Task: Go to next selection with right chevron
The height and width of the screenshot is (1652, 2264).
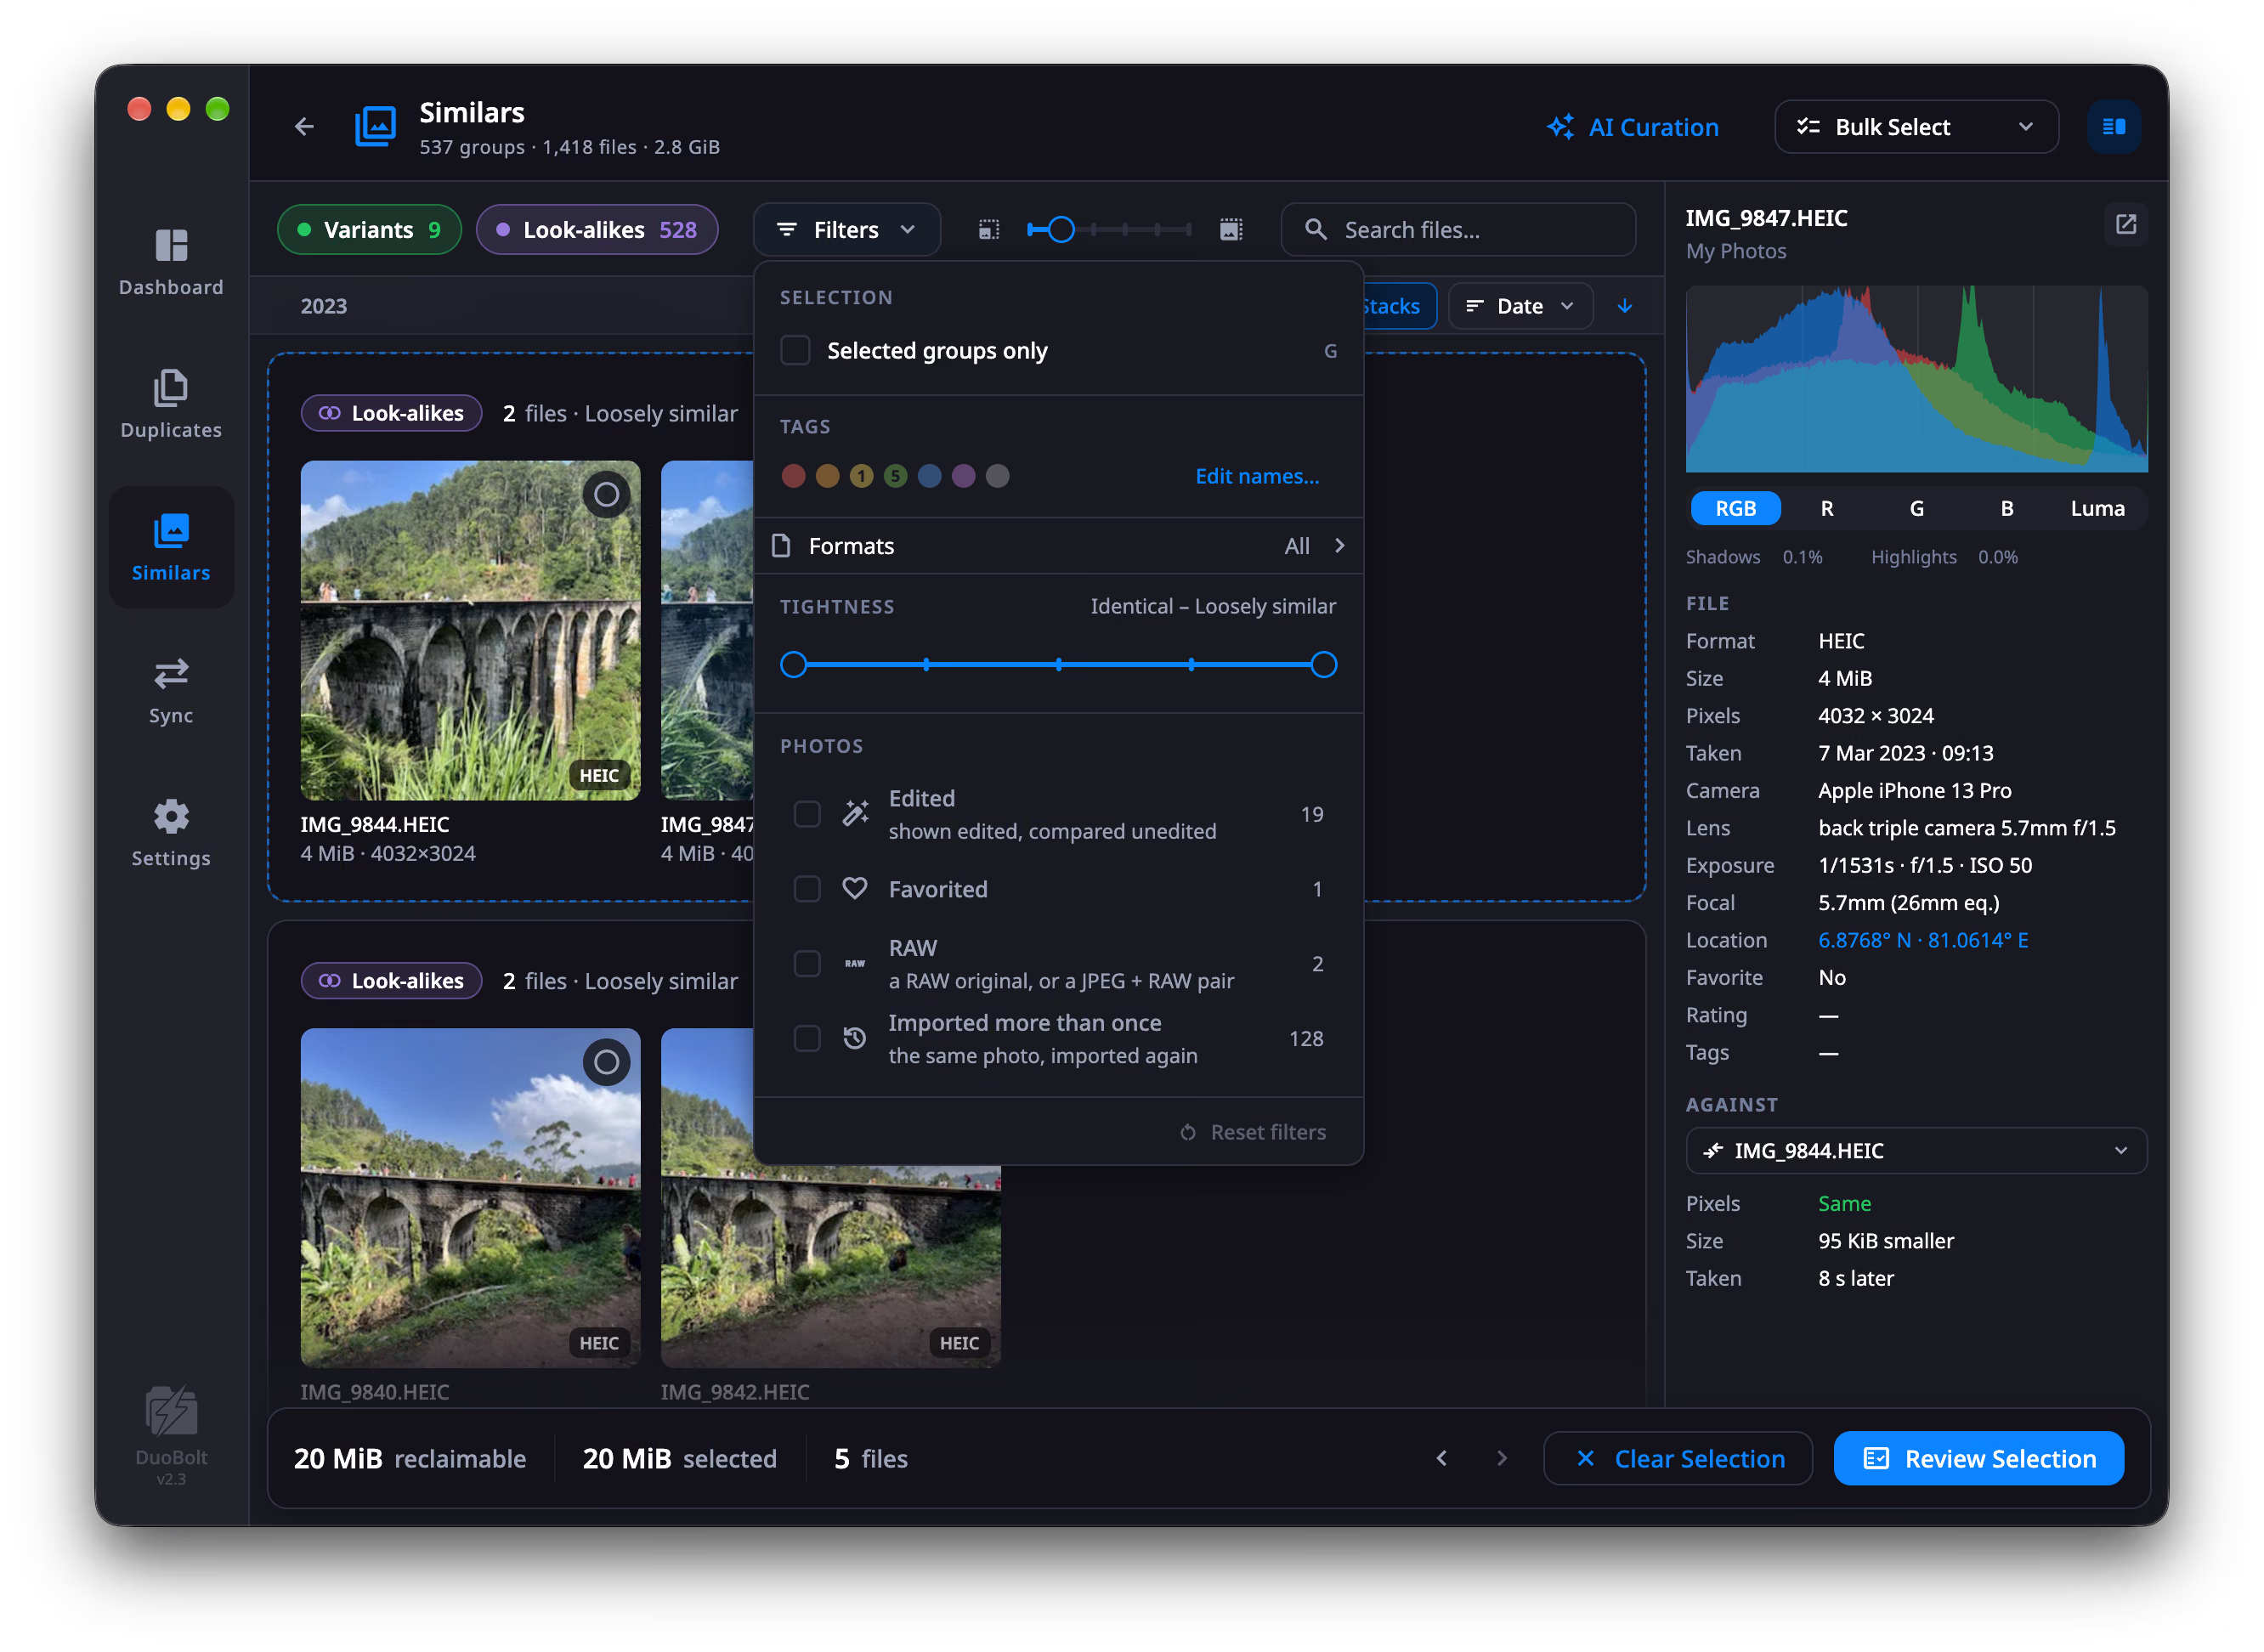Action: (x=1501, y=1458)
